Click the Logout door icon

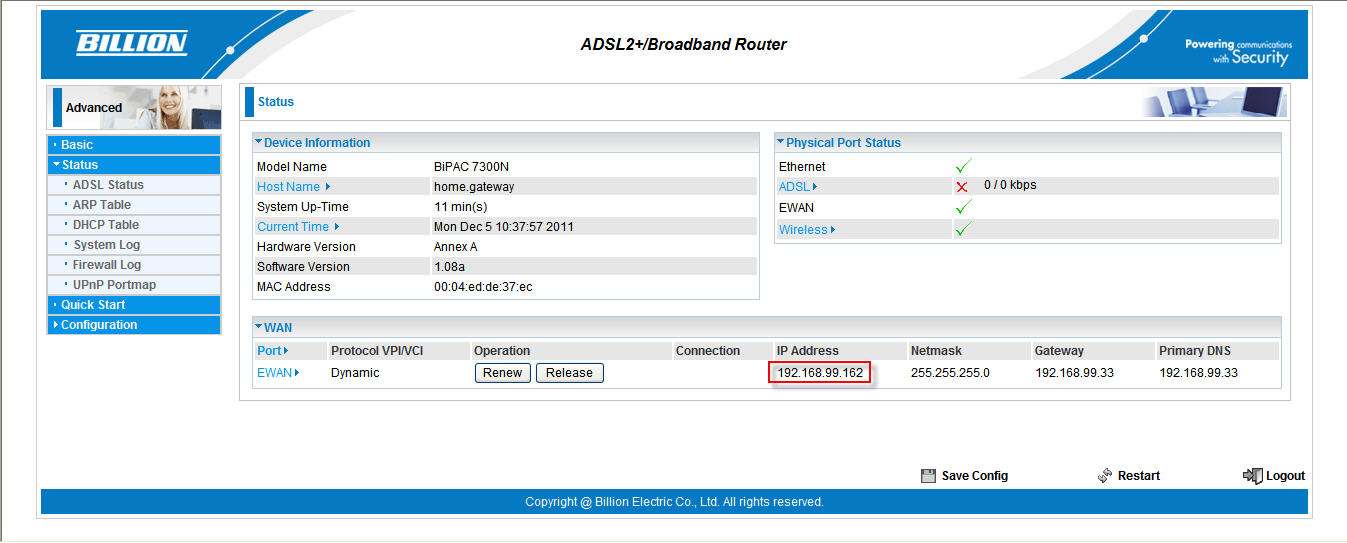pyautogui.click(x=1252, y=476)
